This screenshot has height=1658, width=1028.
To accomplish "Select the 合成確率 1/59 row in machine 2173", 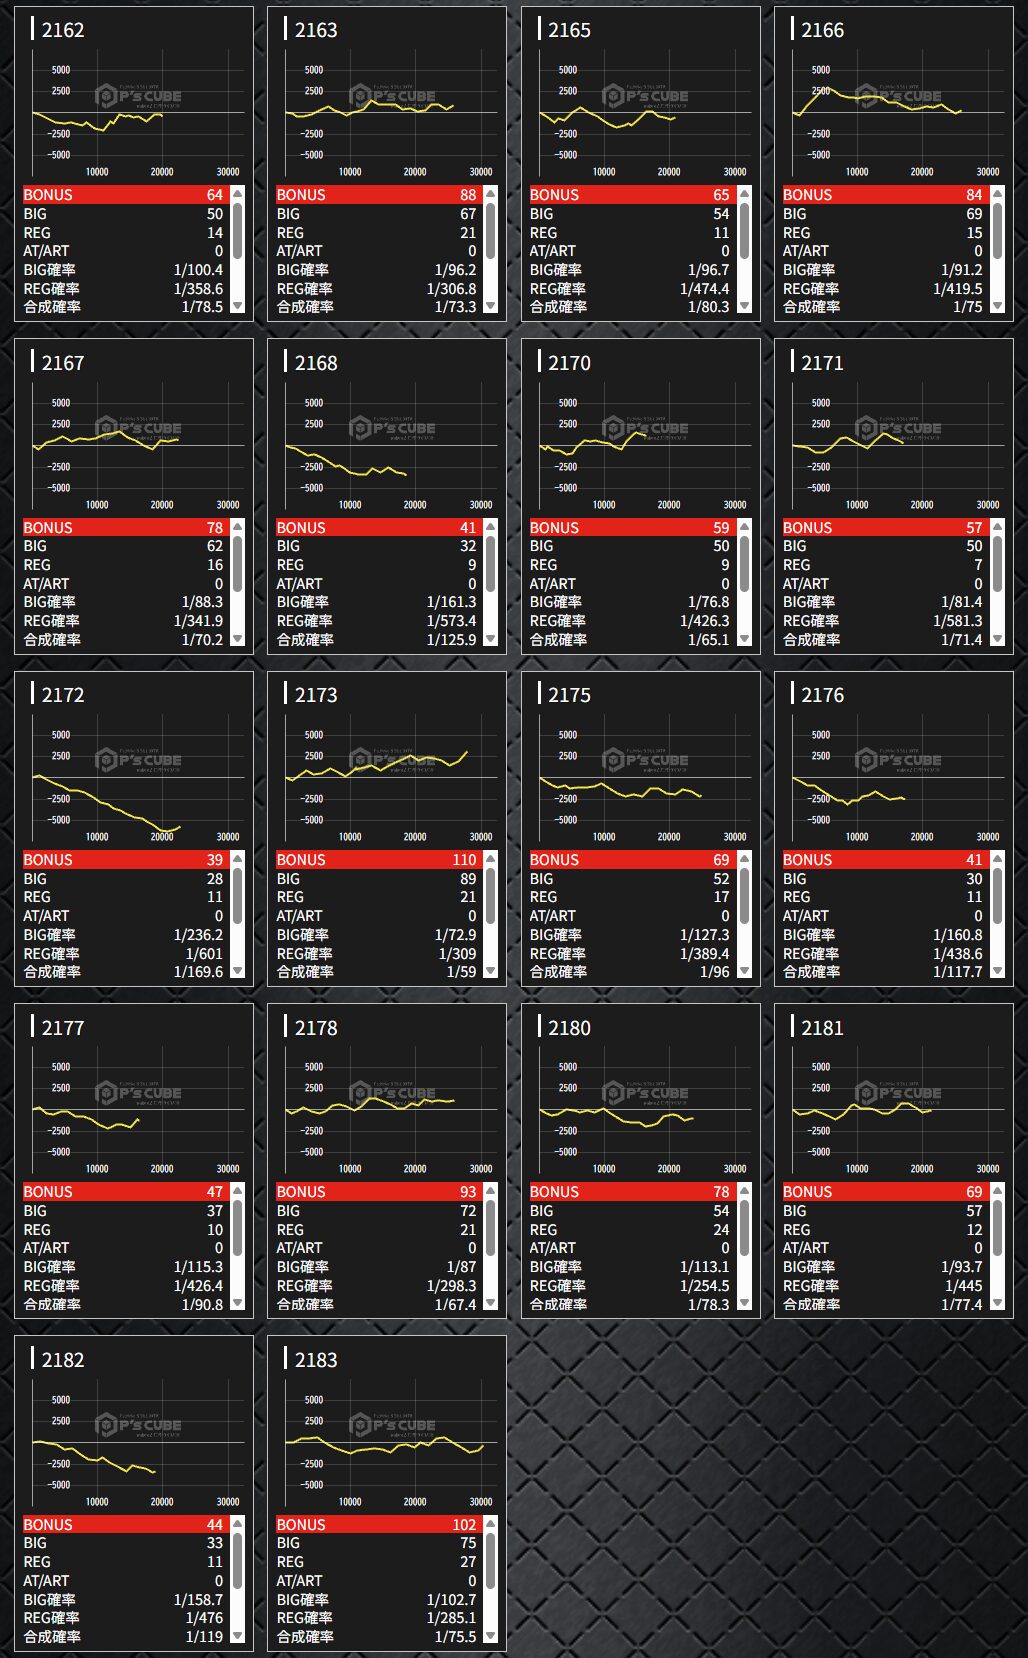I will coord(378,972).
